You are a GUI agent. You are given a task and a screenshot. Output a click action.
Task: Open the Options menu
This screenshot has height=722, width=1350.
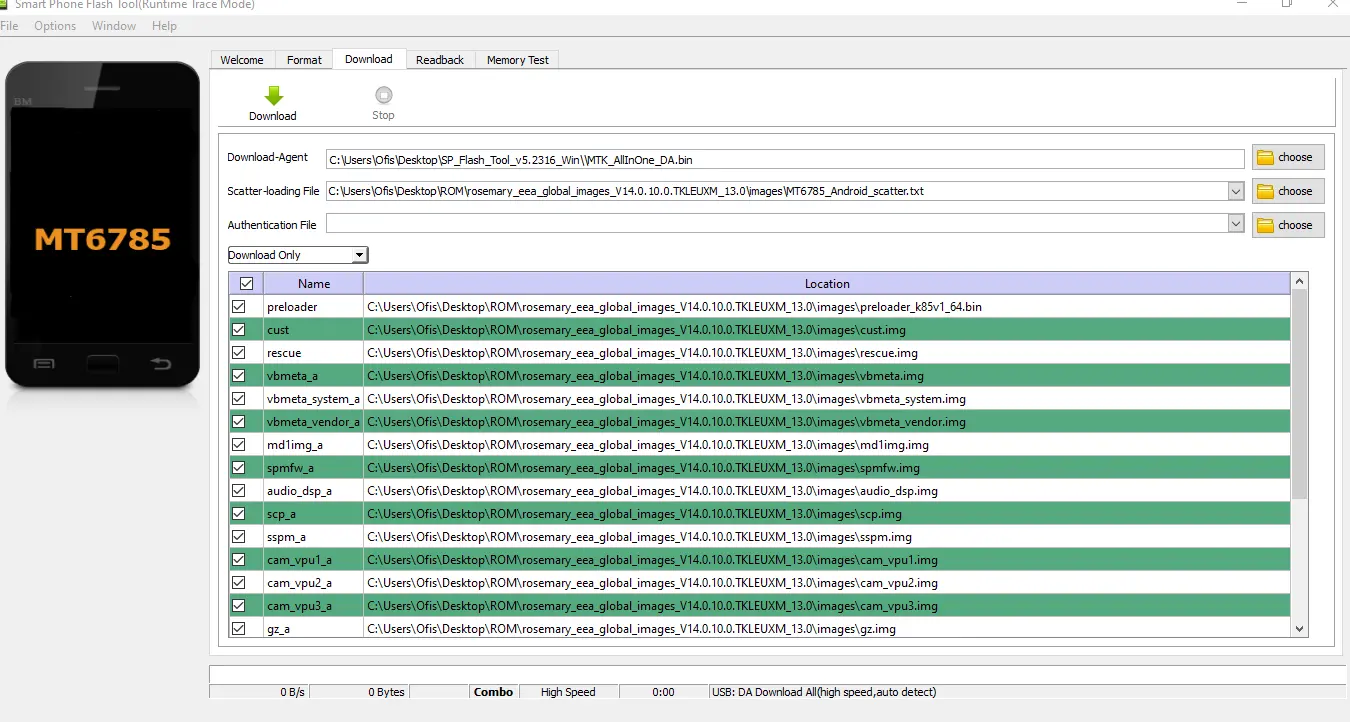(x=55, y=26)
